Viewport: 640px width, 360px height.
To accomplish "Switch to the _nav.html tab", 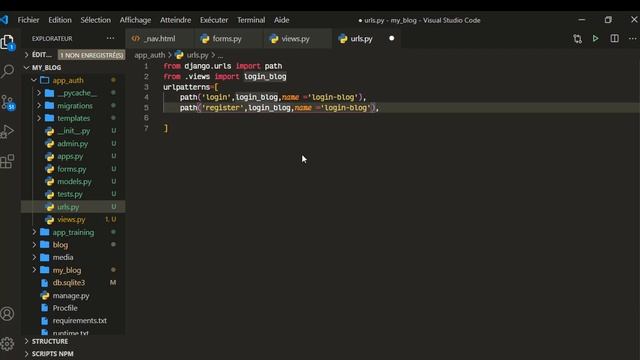I will click(x=160, y=39).
